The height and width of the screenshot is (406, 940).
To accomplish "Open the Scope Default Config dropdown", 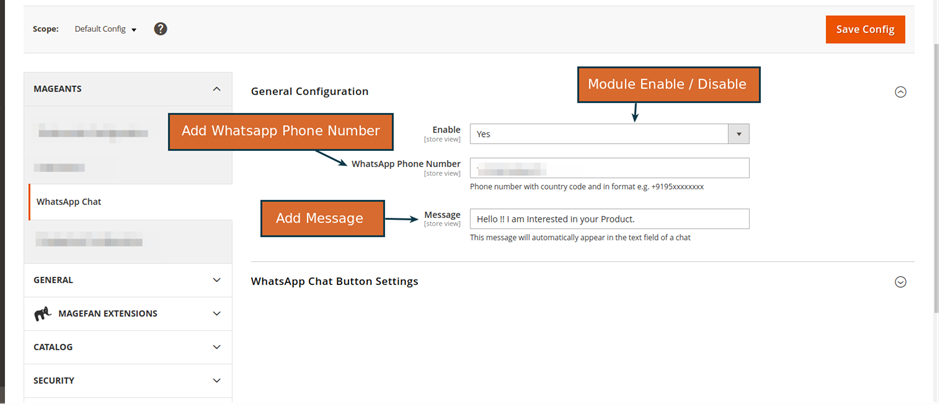I will [106, 29].
